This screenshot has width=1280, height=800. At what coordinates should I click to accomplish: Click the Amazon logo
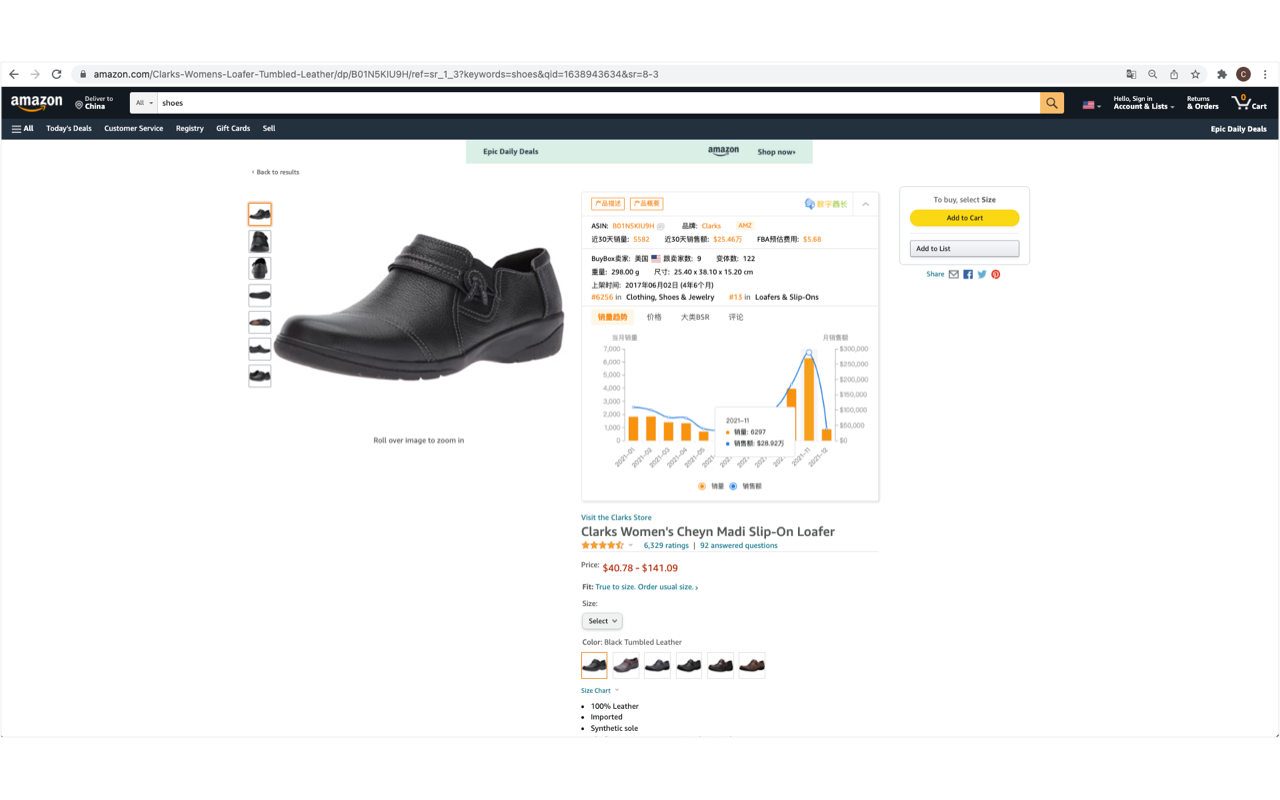(37, 103)
